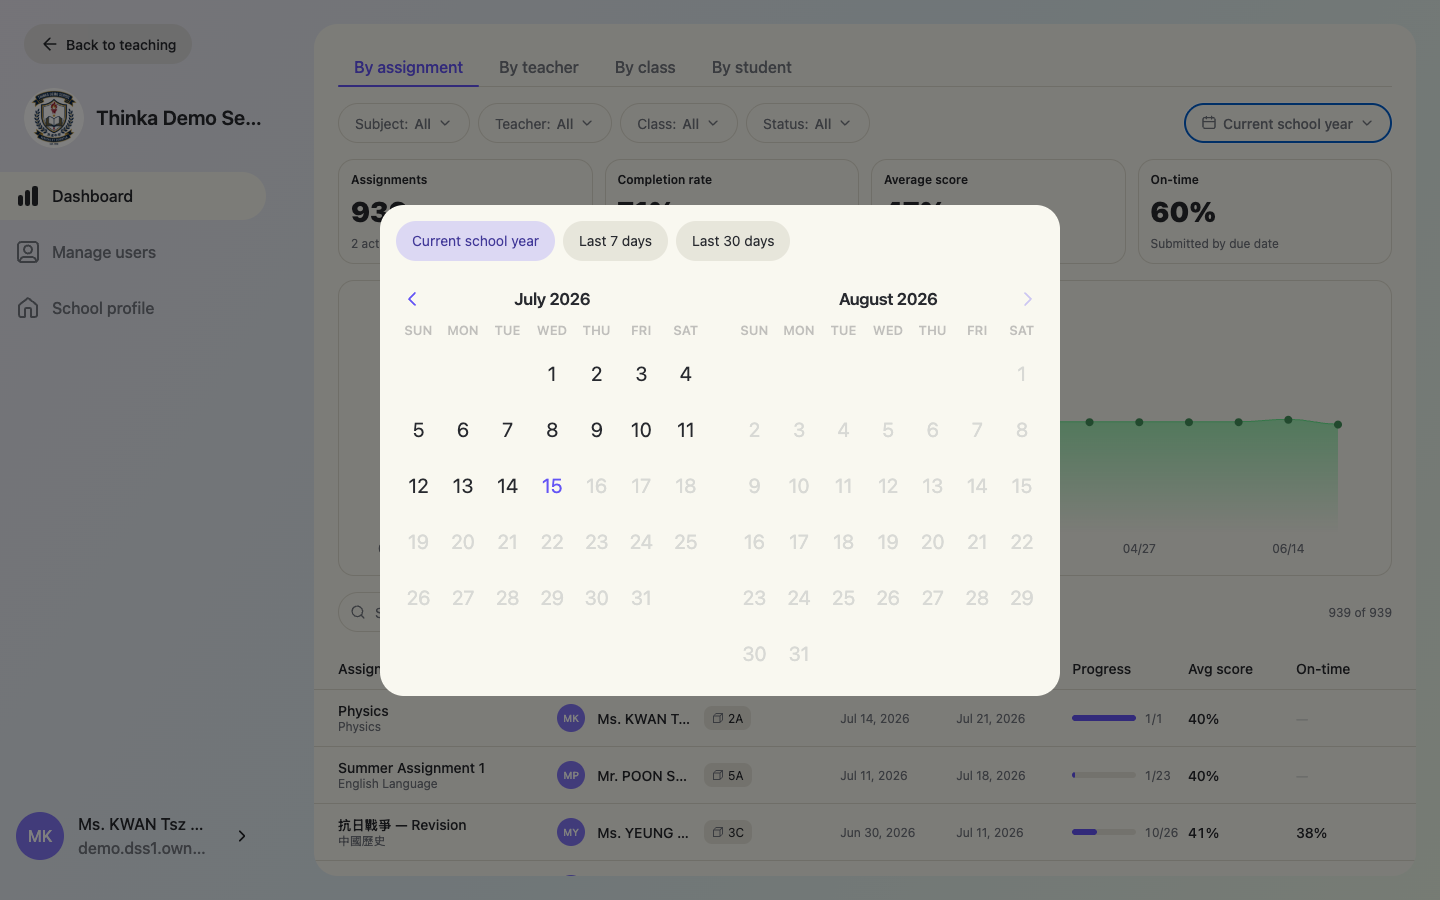Click the 3C class badge

point(727,832)
